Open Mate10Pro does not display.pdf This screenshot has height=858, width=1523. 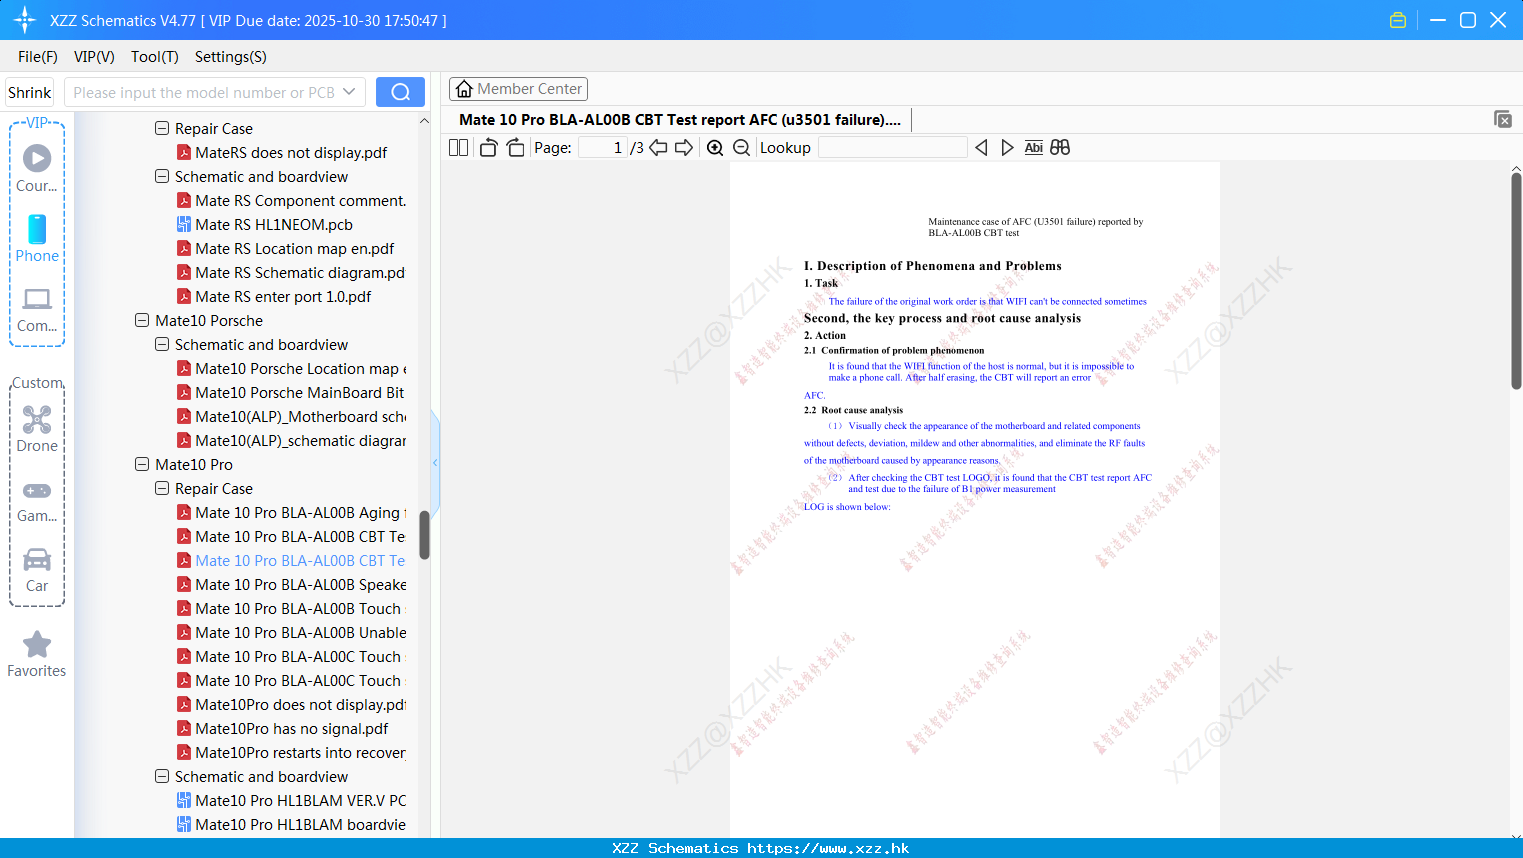pos(300,705)
